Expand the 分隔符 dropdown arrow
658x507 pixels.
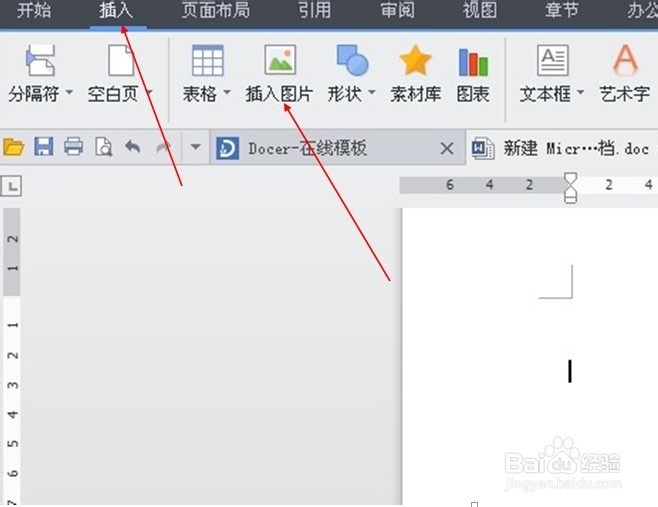(69, 91)
